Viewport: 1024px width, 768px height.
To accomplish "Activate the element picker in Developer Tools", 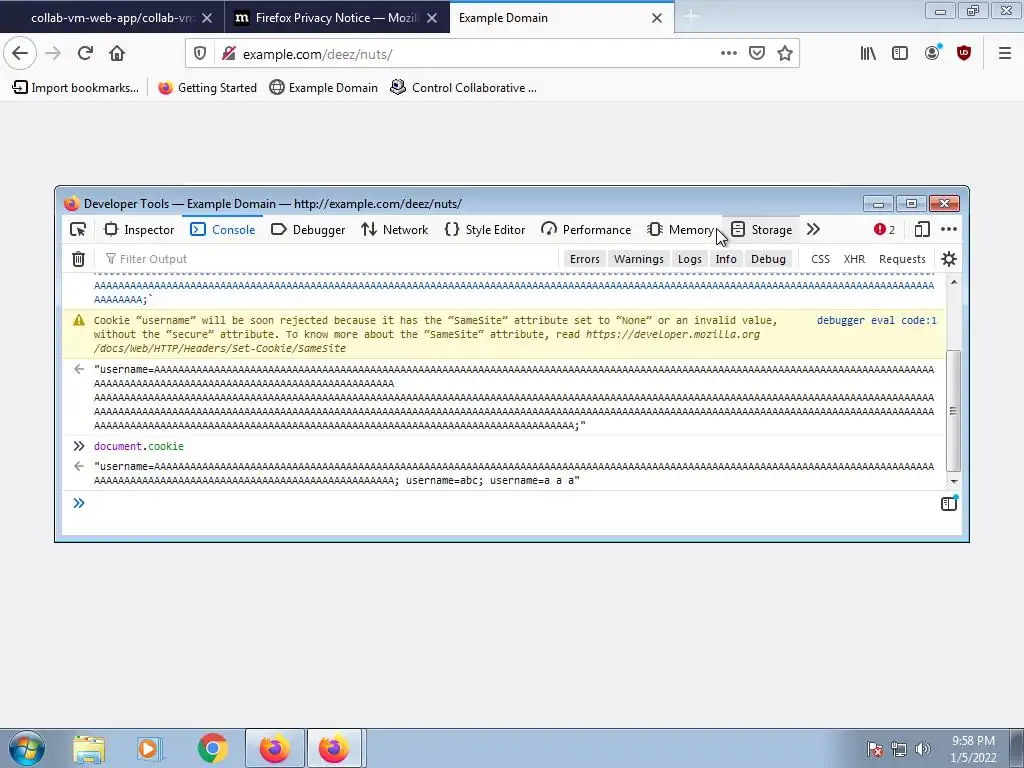I will coord(78,230).
